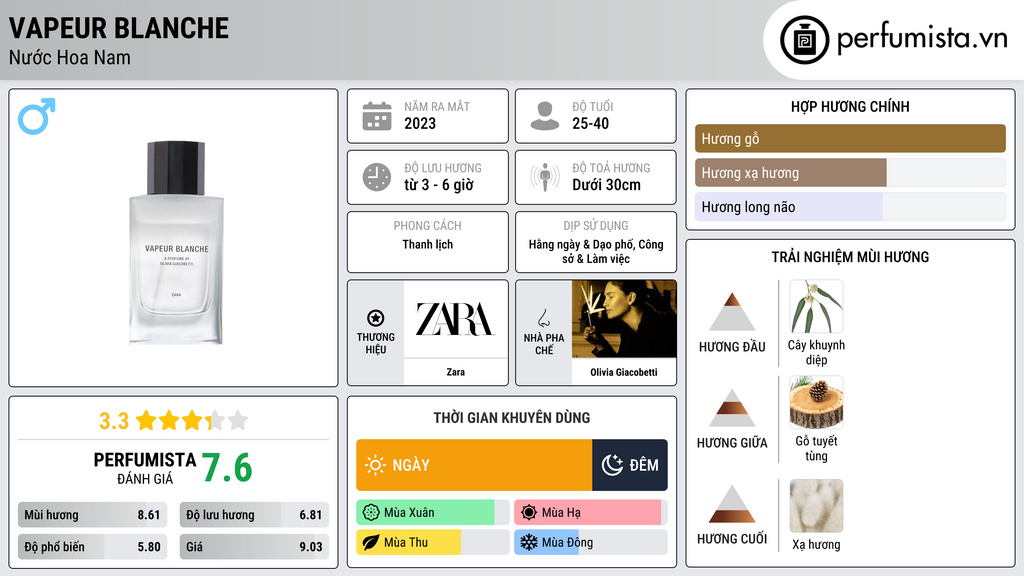Screen dimensions: 1024x576
Task: Click the blue male gender symbol icon
Action: pos(37,116)
